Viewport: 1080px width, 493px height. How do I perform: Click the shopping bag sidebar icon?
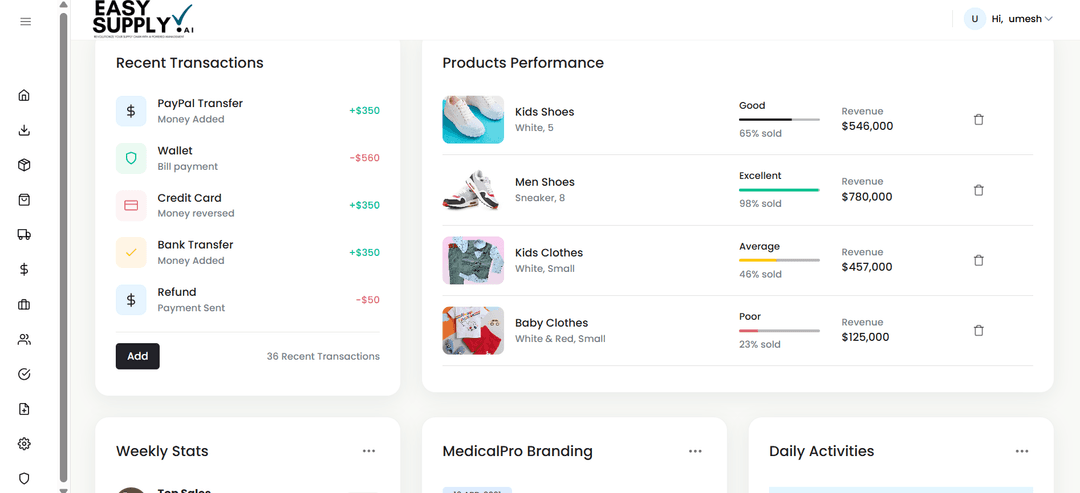pos(24,200)
